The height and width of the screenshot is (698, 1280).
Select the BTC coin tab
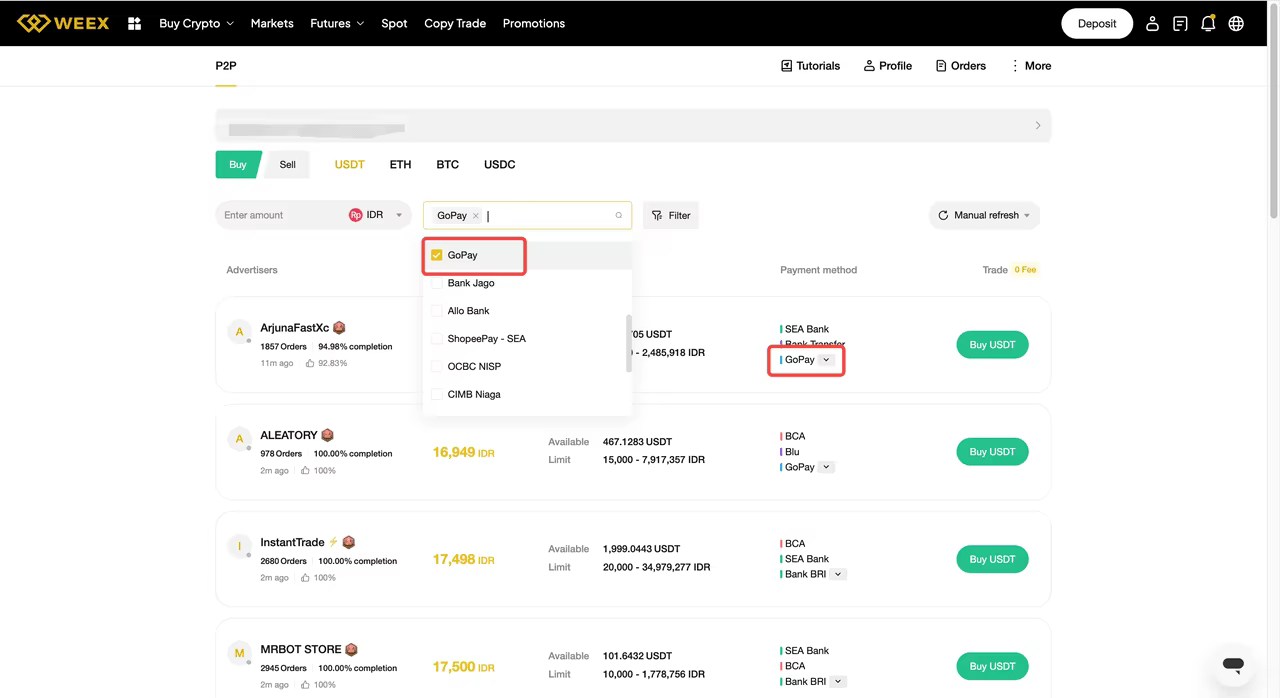tap(447, 164)
